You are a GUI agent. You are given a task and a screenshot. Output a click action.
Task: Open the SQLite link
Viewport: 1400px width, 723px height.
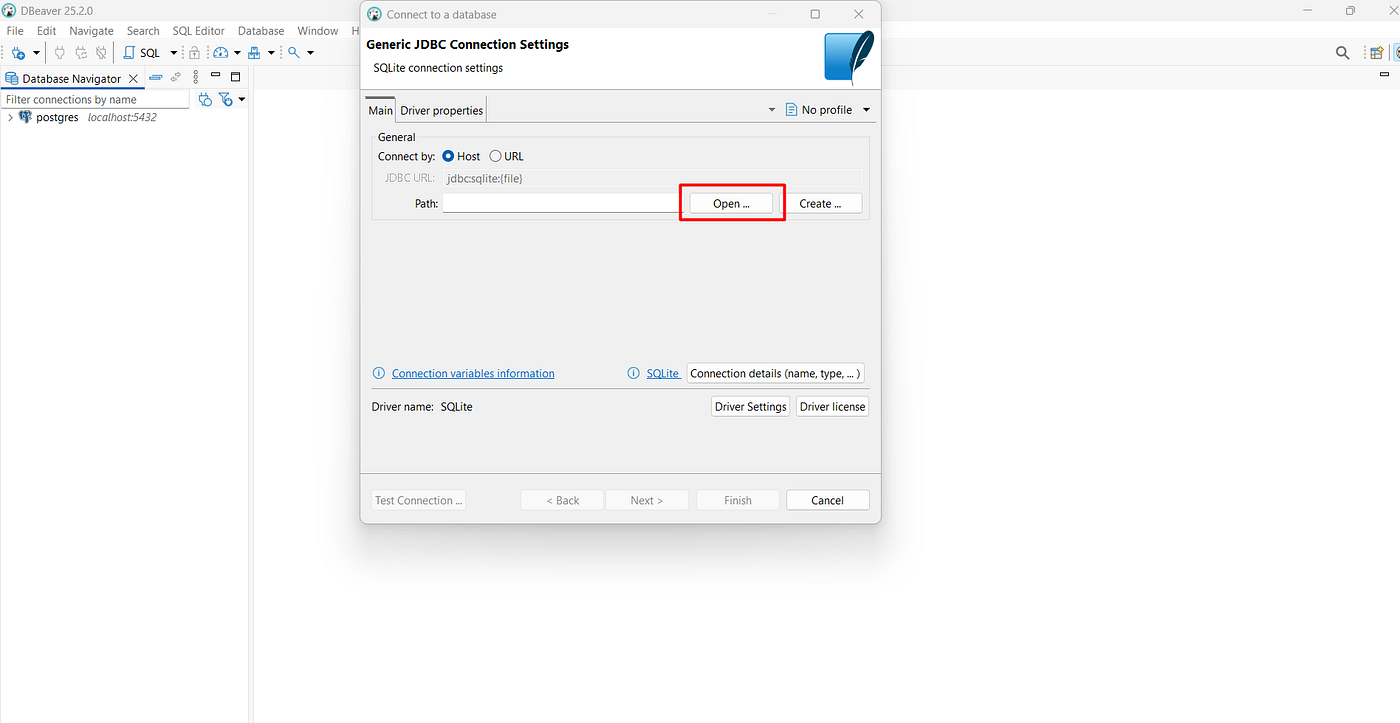click(x=663, y=373)
